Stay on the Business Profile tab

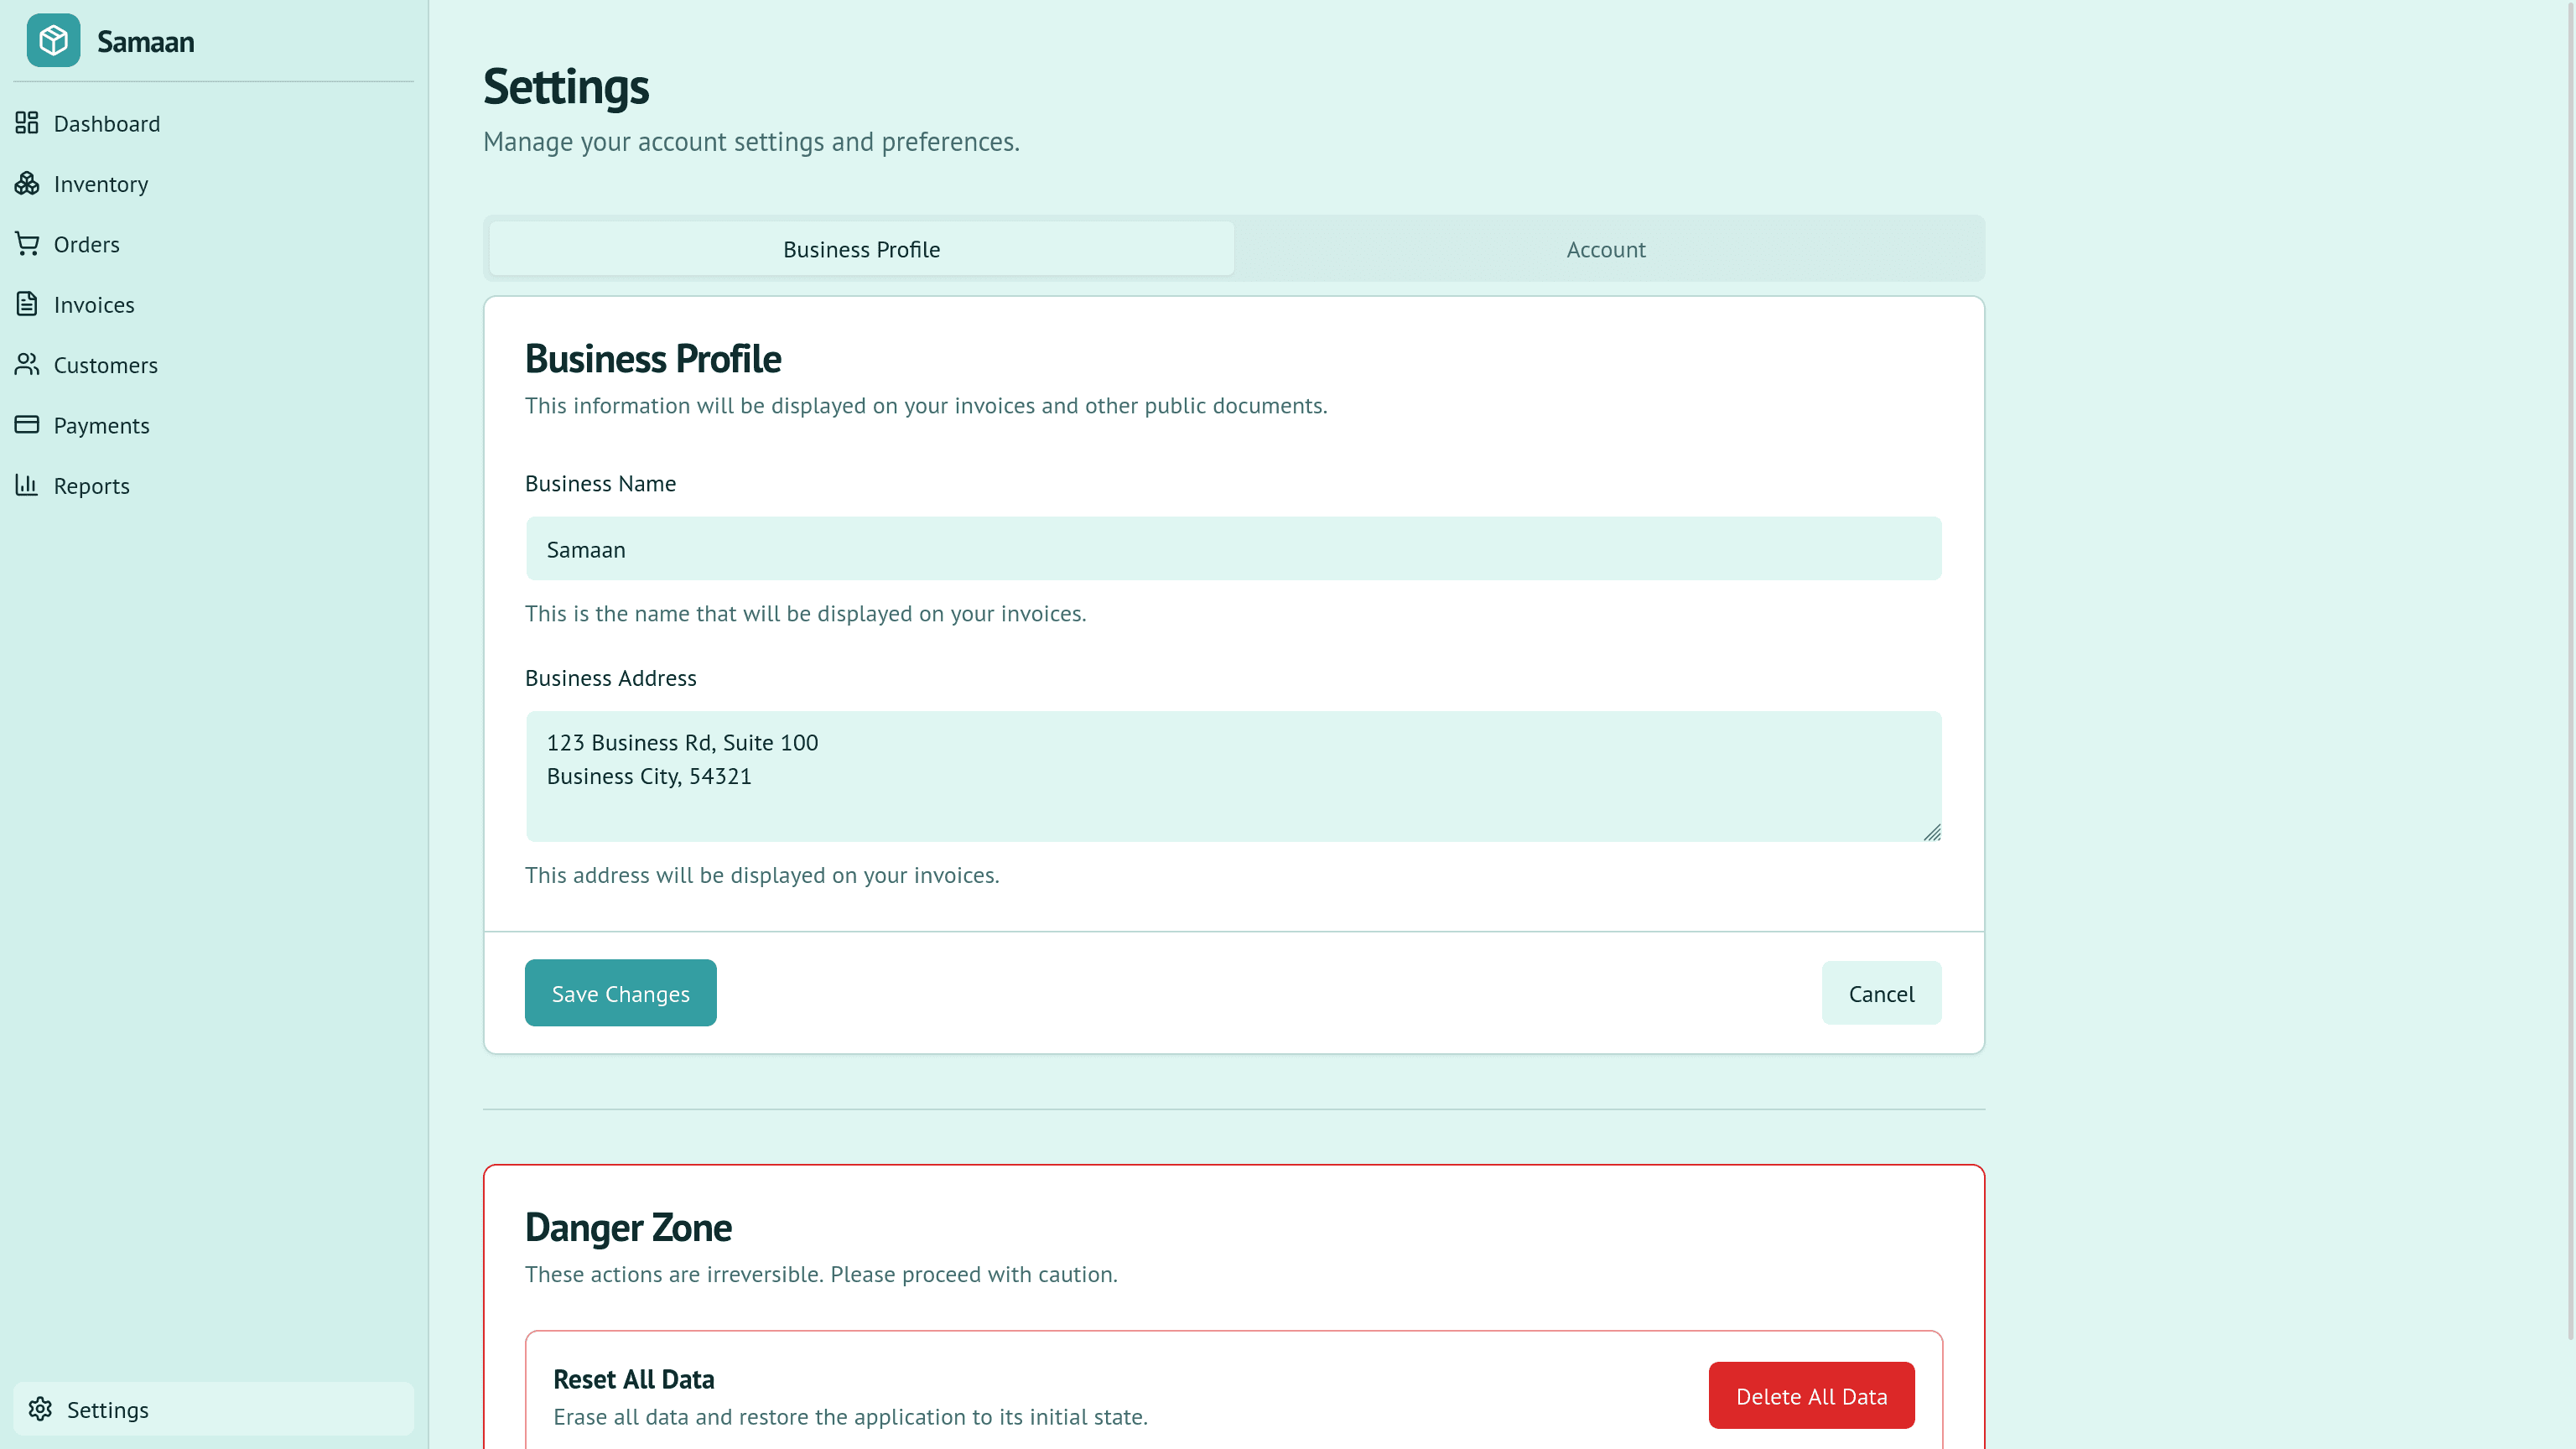pyautogui.click(x=860, y=249)
